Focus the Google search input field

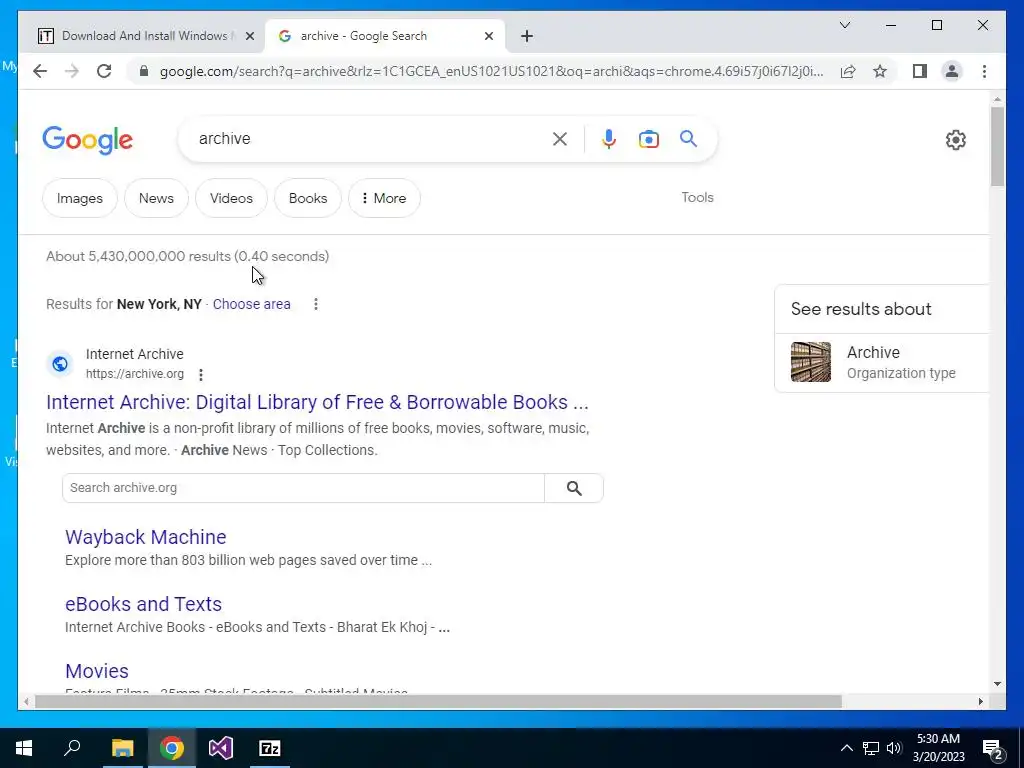tap(369, 138)
